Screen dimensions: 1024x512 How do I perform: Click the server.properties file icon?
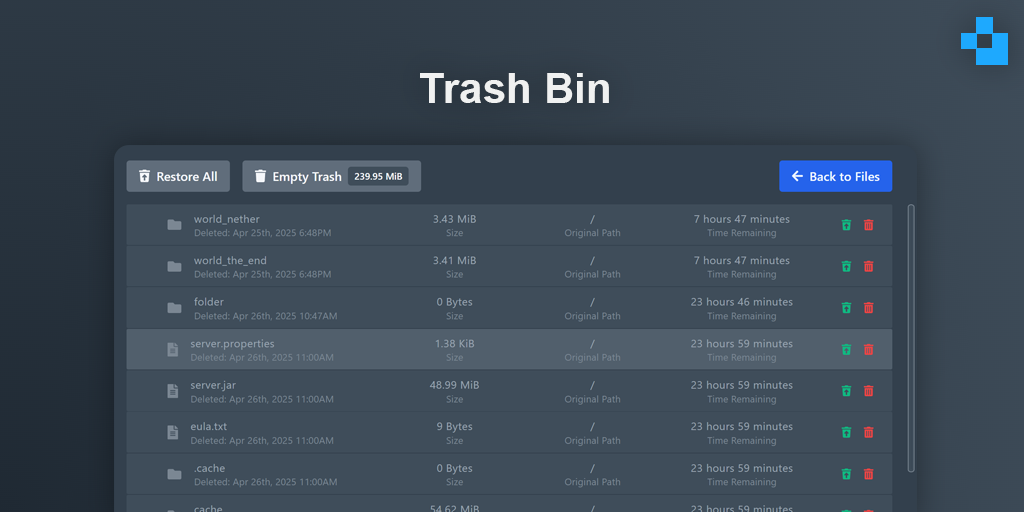click(172, 349)
